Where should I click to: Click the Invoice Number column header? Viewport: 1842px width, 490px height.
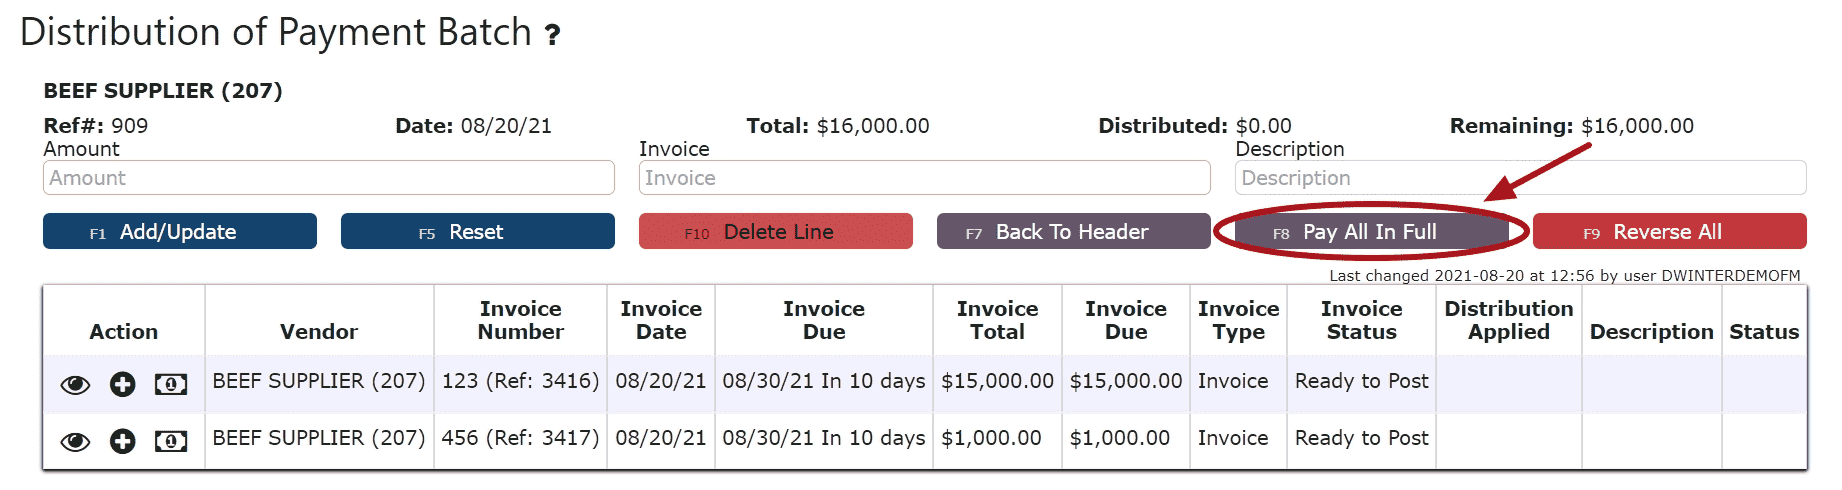(520, 320)
